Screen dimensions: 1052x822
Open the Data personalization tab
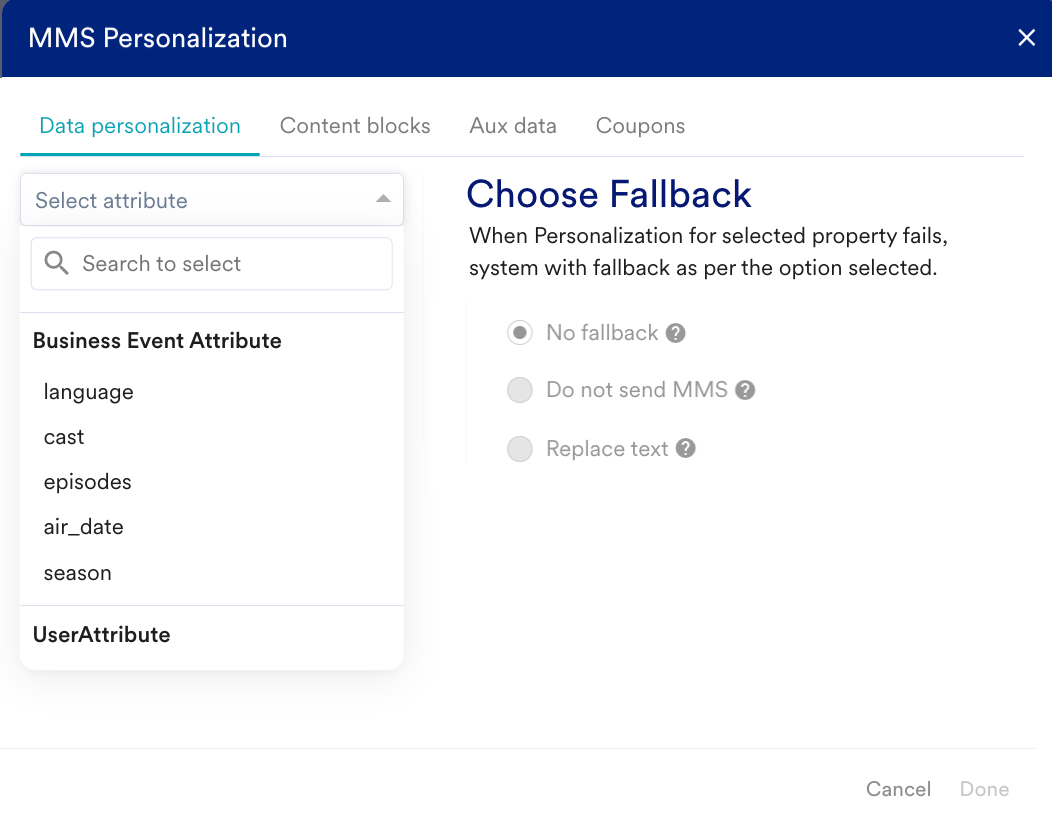[x=140, y=126]
